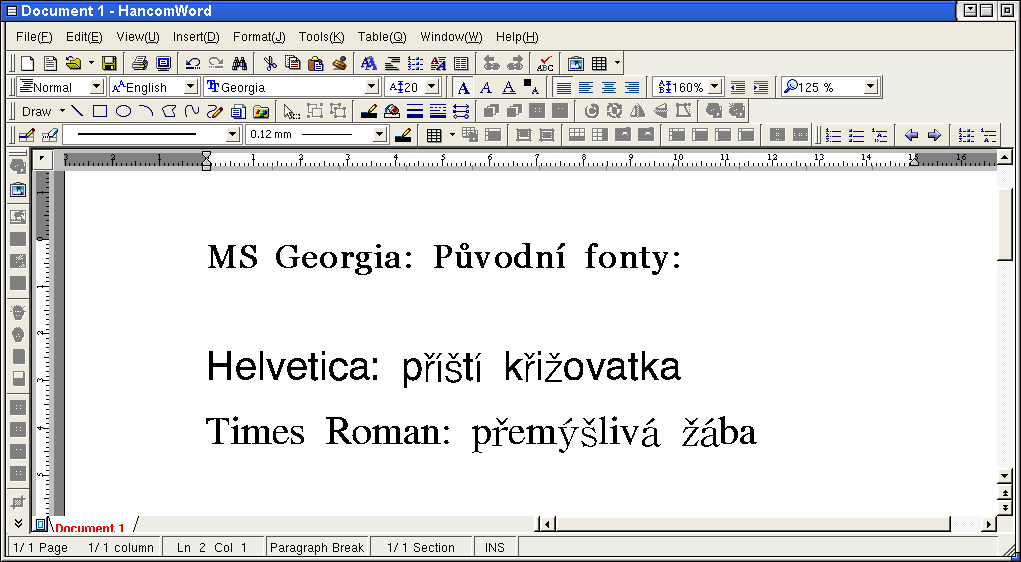Viewport: 1021px width, 562px height.
Task: Toggle justified paragraph alignment
Action: tap(563, 87)
